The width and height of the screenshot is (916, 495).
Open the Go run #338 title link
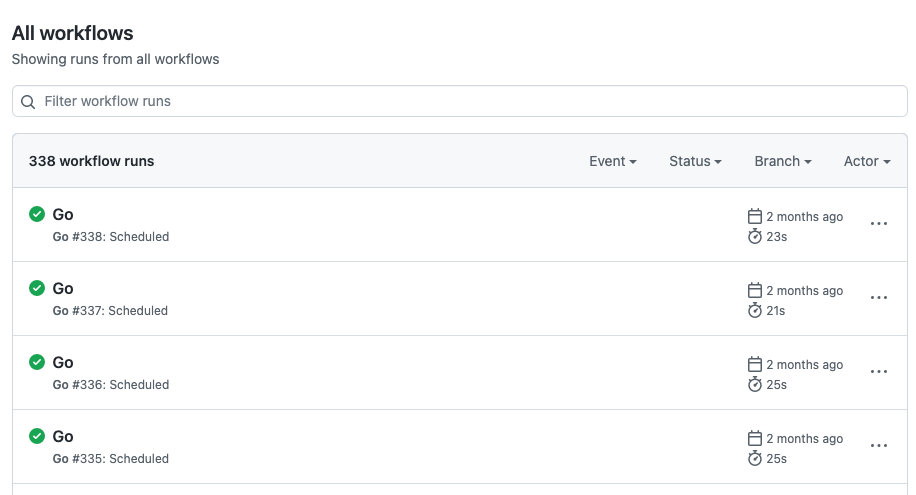click(x=63, y=214)
